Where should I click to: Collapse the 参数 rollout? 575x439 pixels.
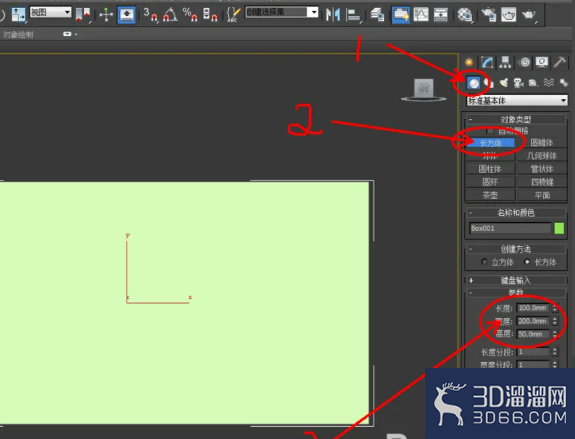[x=516, y=292]
